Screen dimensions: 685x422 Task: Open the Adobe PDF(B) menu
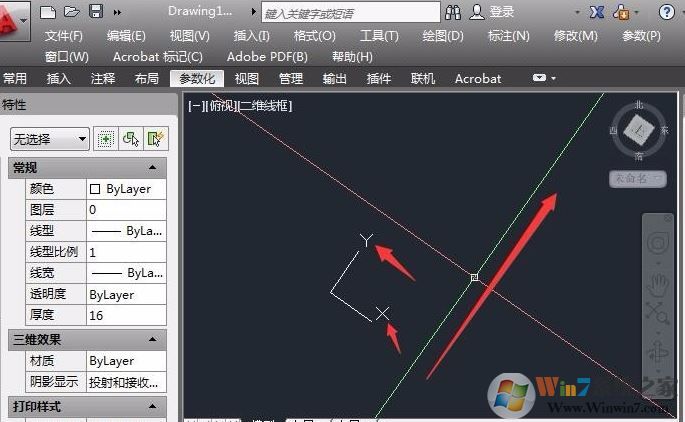[267, 56]
